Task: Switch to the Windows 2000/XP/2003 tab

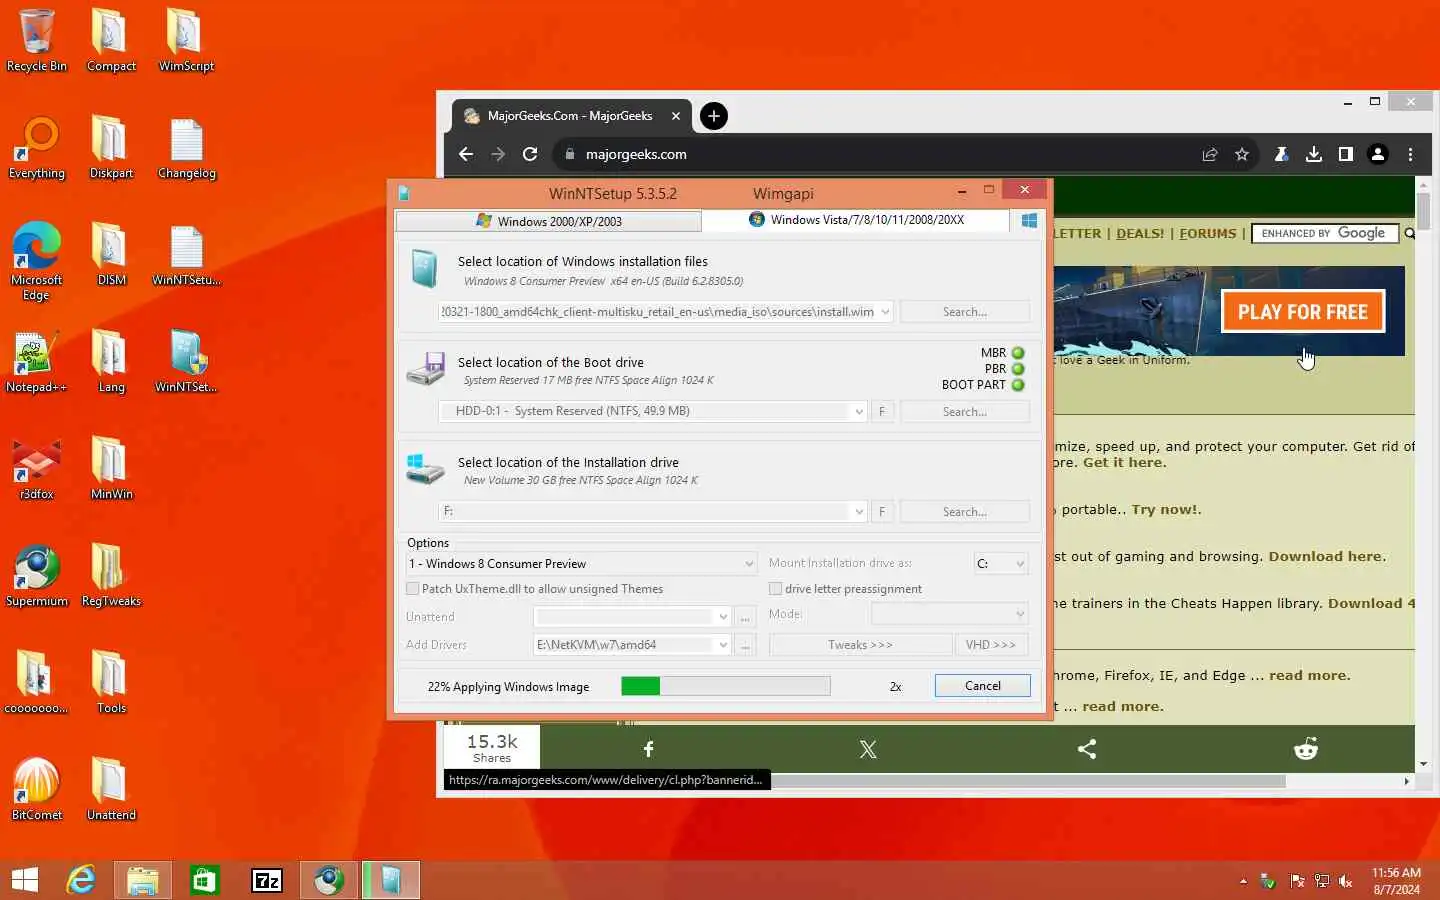Action: tap(549, 221)
